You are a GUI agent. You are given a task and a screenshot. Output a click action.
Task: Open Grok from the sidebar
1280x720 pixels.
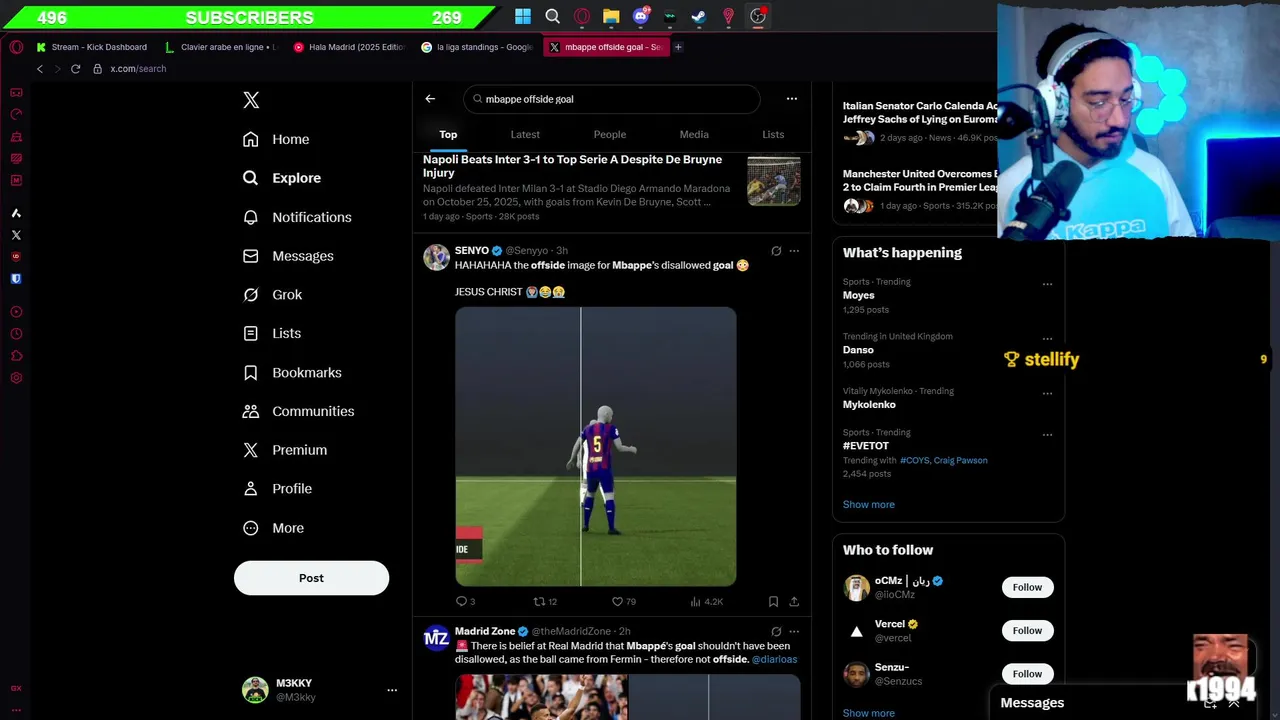click(x=273, y=295)
